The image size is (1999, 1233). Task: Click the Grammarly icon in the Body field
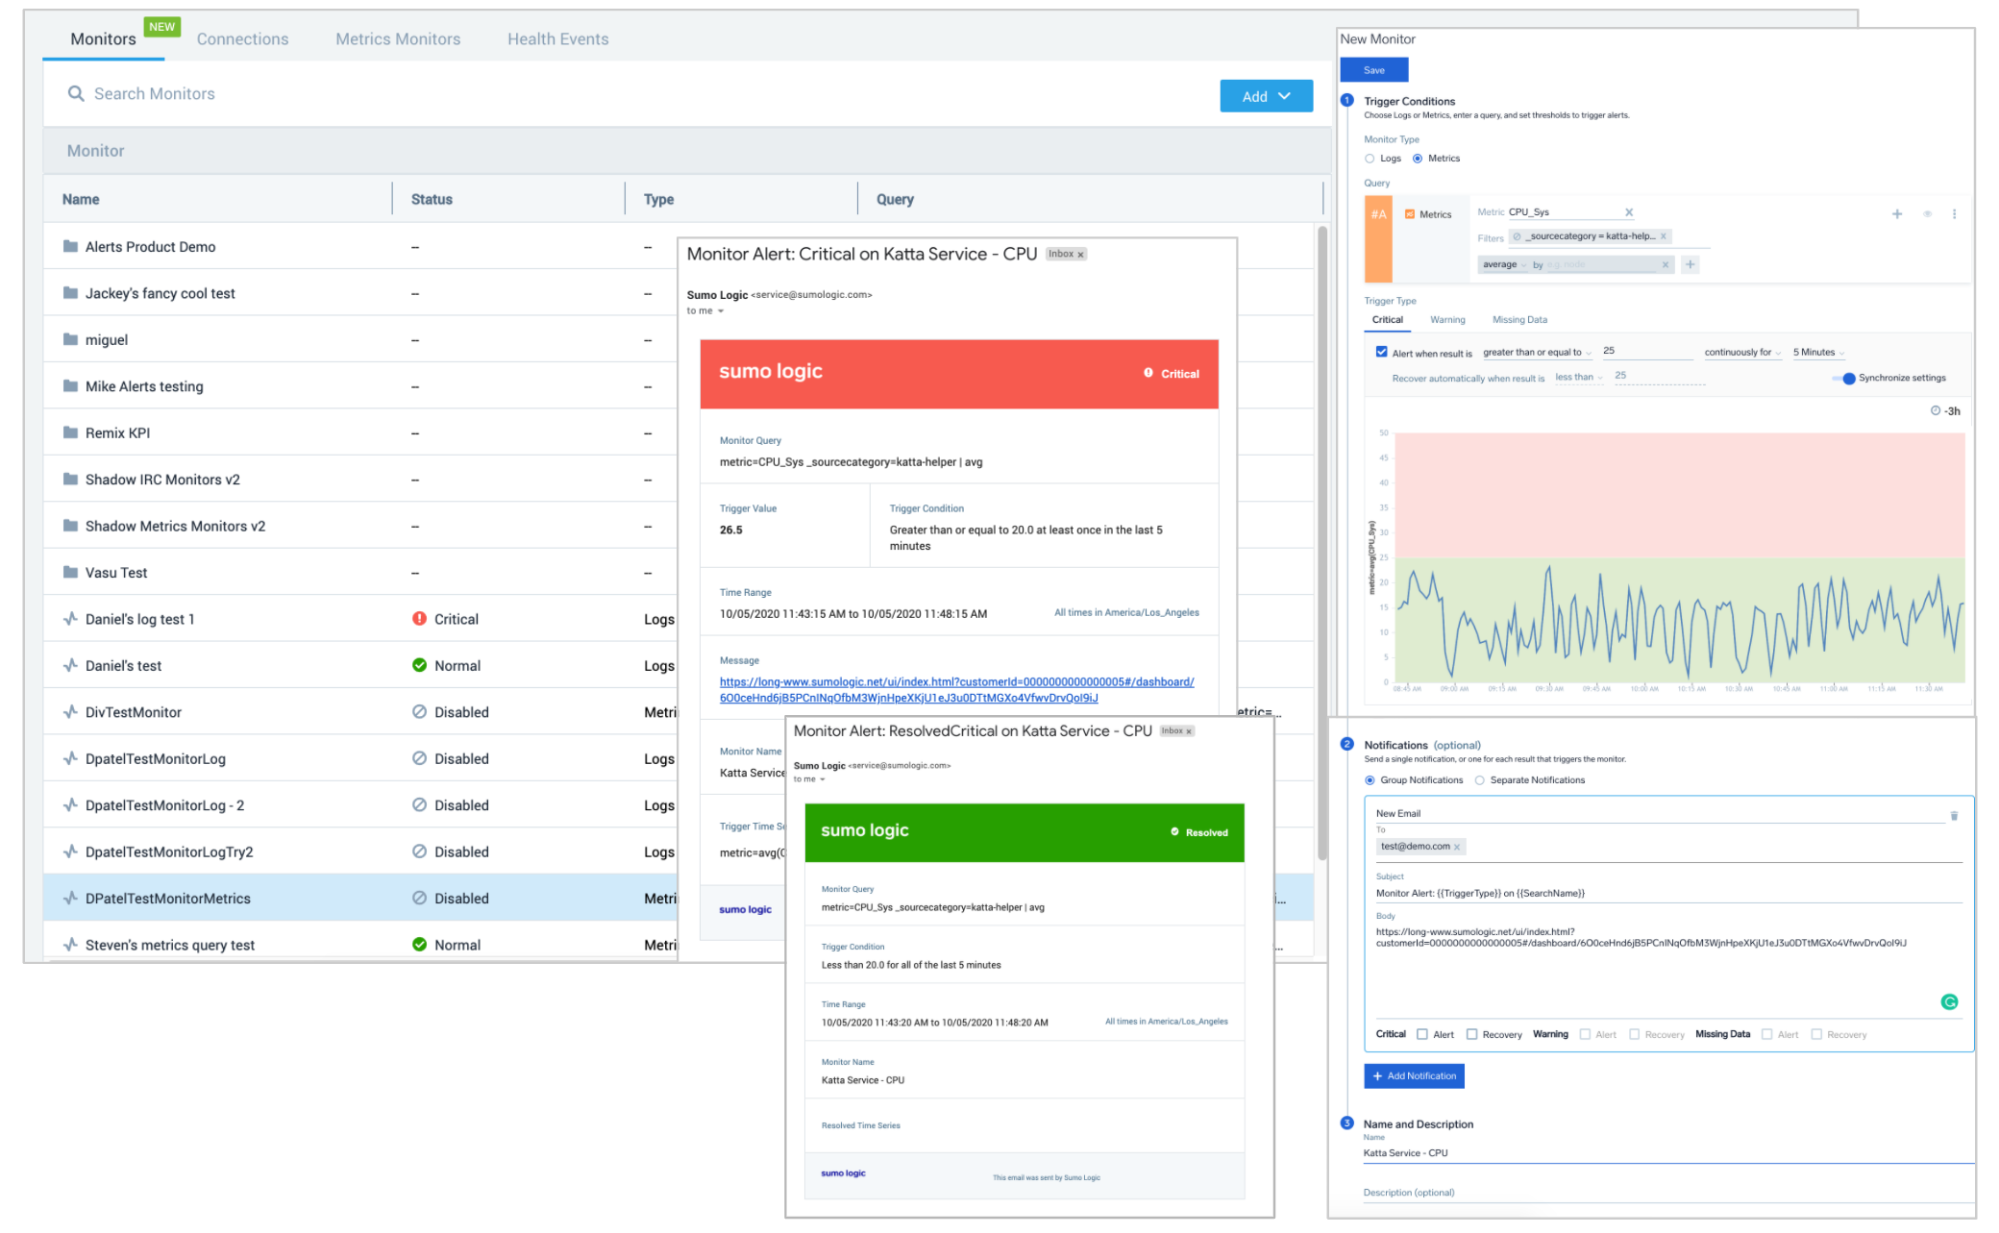[1951, 1001]
